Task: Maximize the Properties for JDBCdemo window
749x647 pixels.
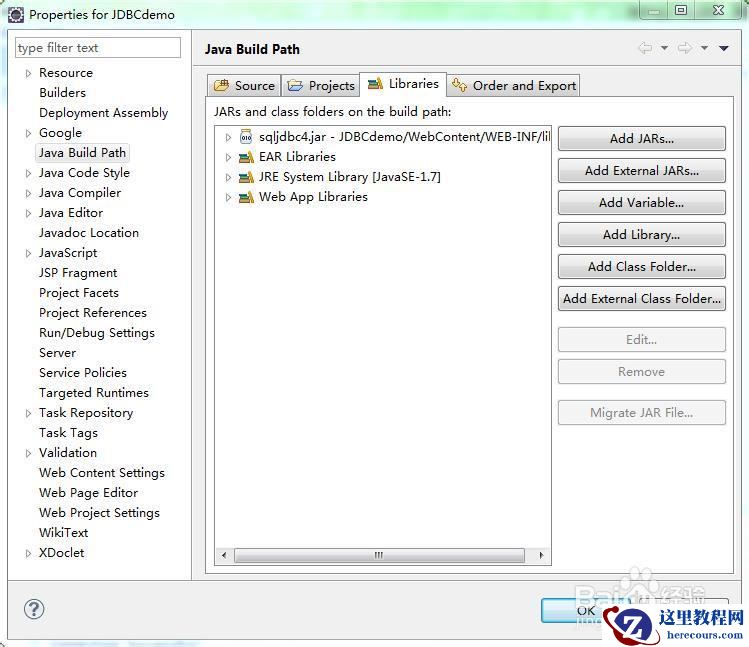Action: pos(681,10)
